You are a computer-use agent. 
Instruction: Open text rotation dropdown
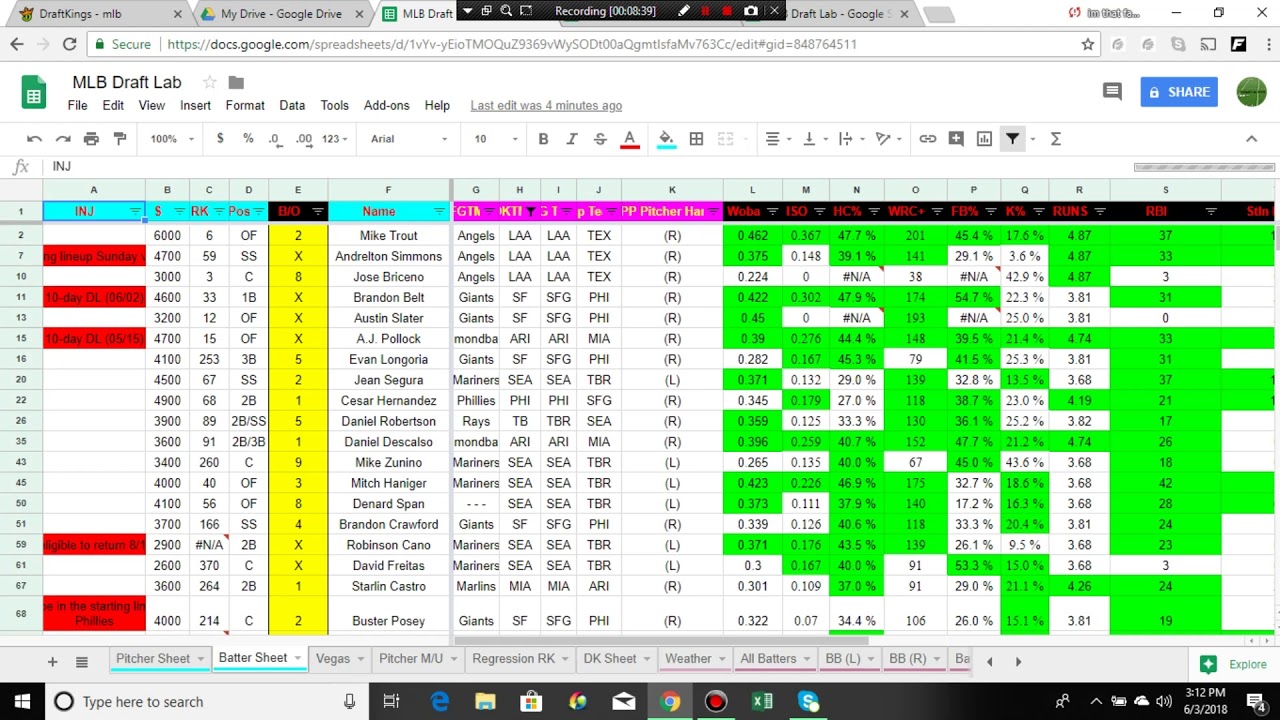(888, 139)
